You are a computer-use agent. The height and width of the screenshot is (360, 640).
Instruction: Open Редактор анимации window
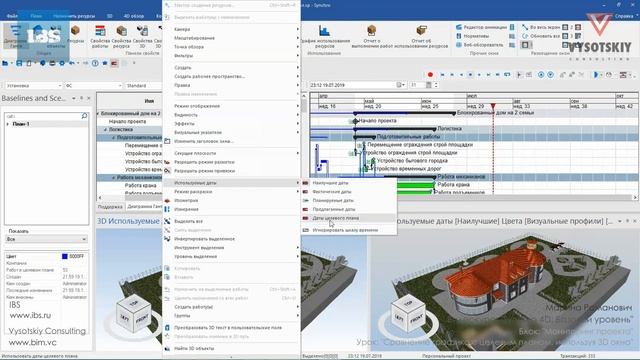coord(481,27)
